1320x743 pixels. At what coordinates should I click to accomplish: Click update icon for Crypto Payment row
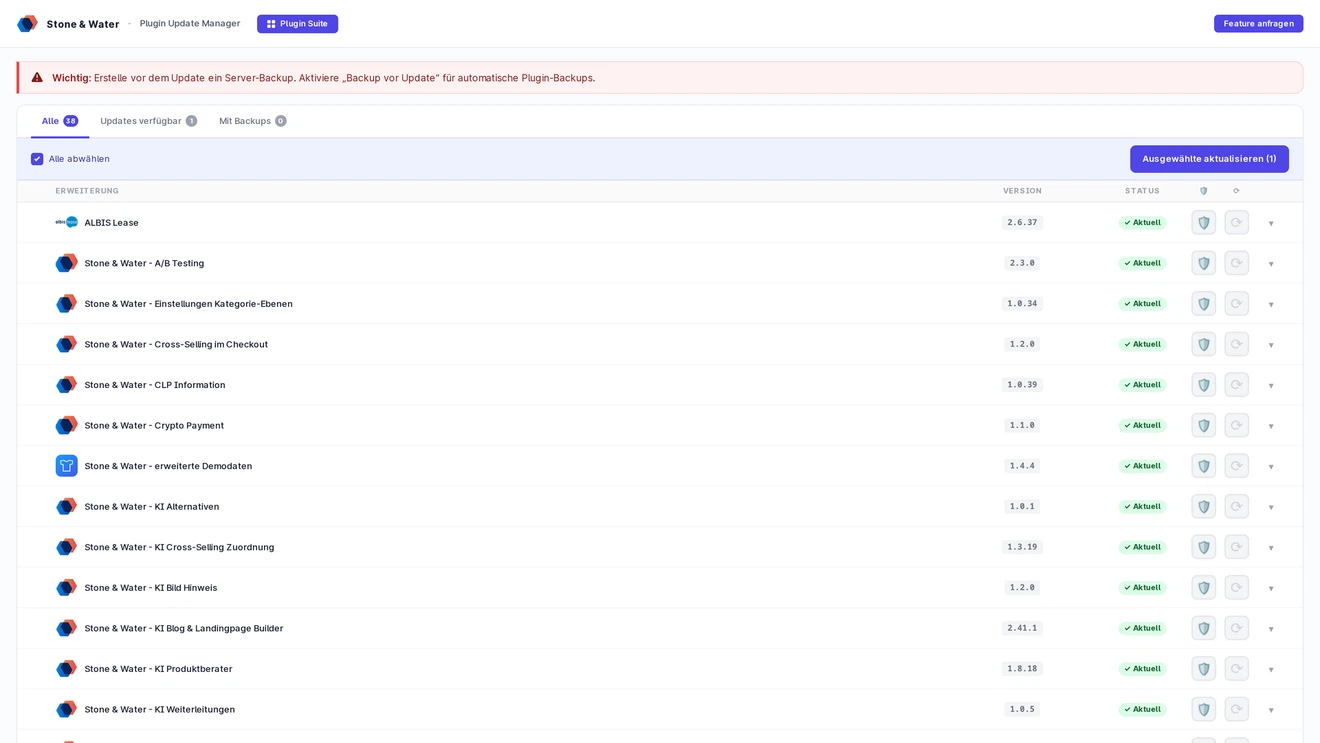(x=1237, y=425)
